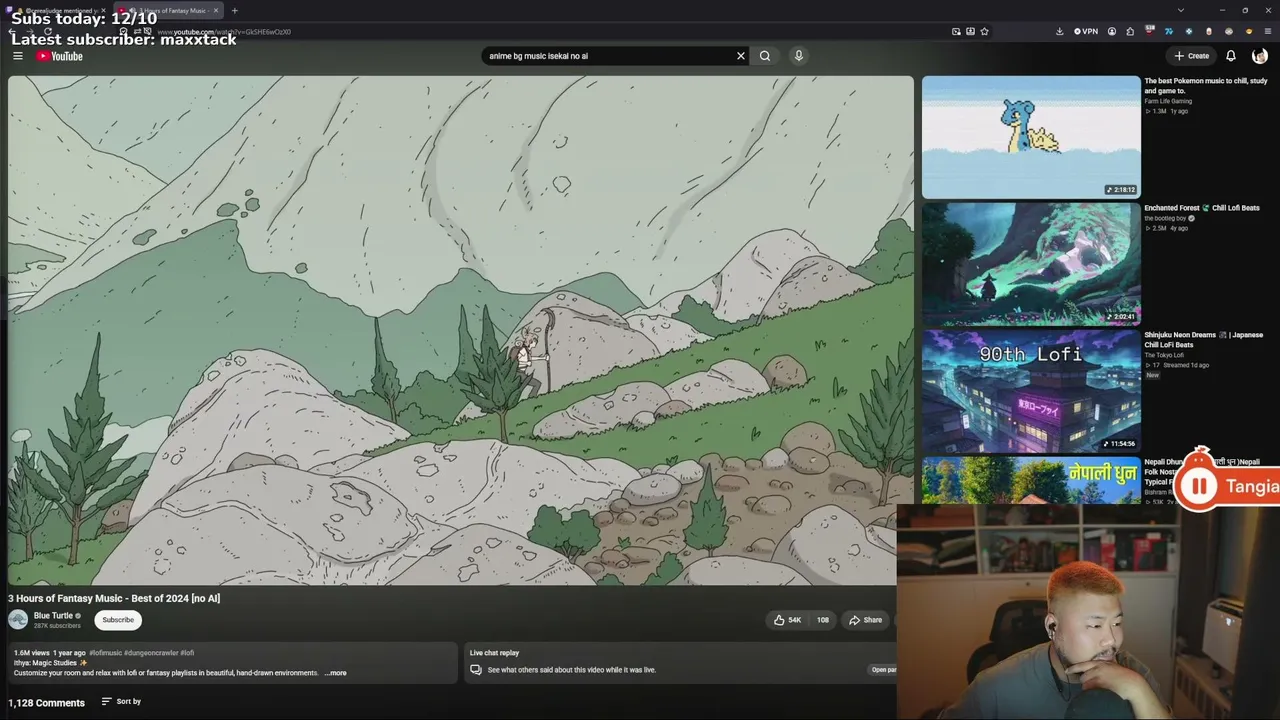Open the video popout icon in address bar
Viewport: 1280px width, 720px height.
tap(956, 31)
